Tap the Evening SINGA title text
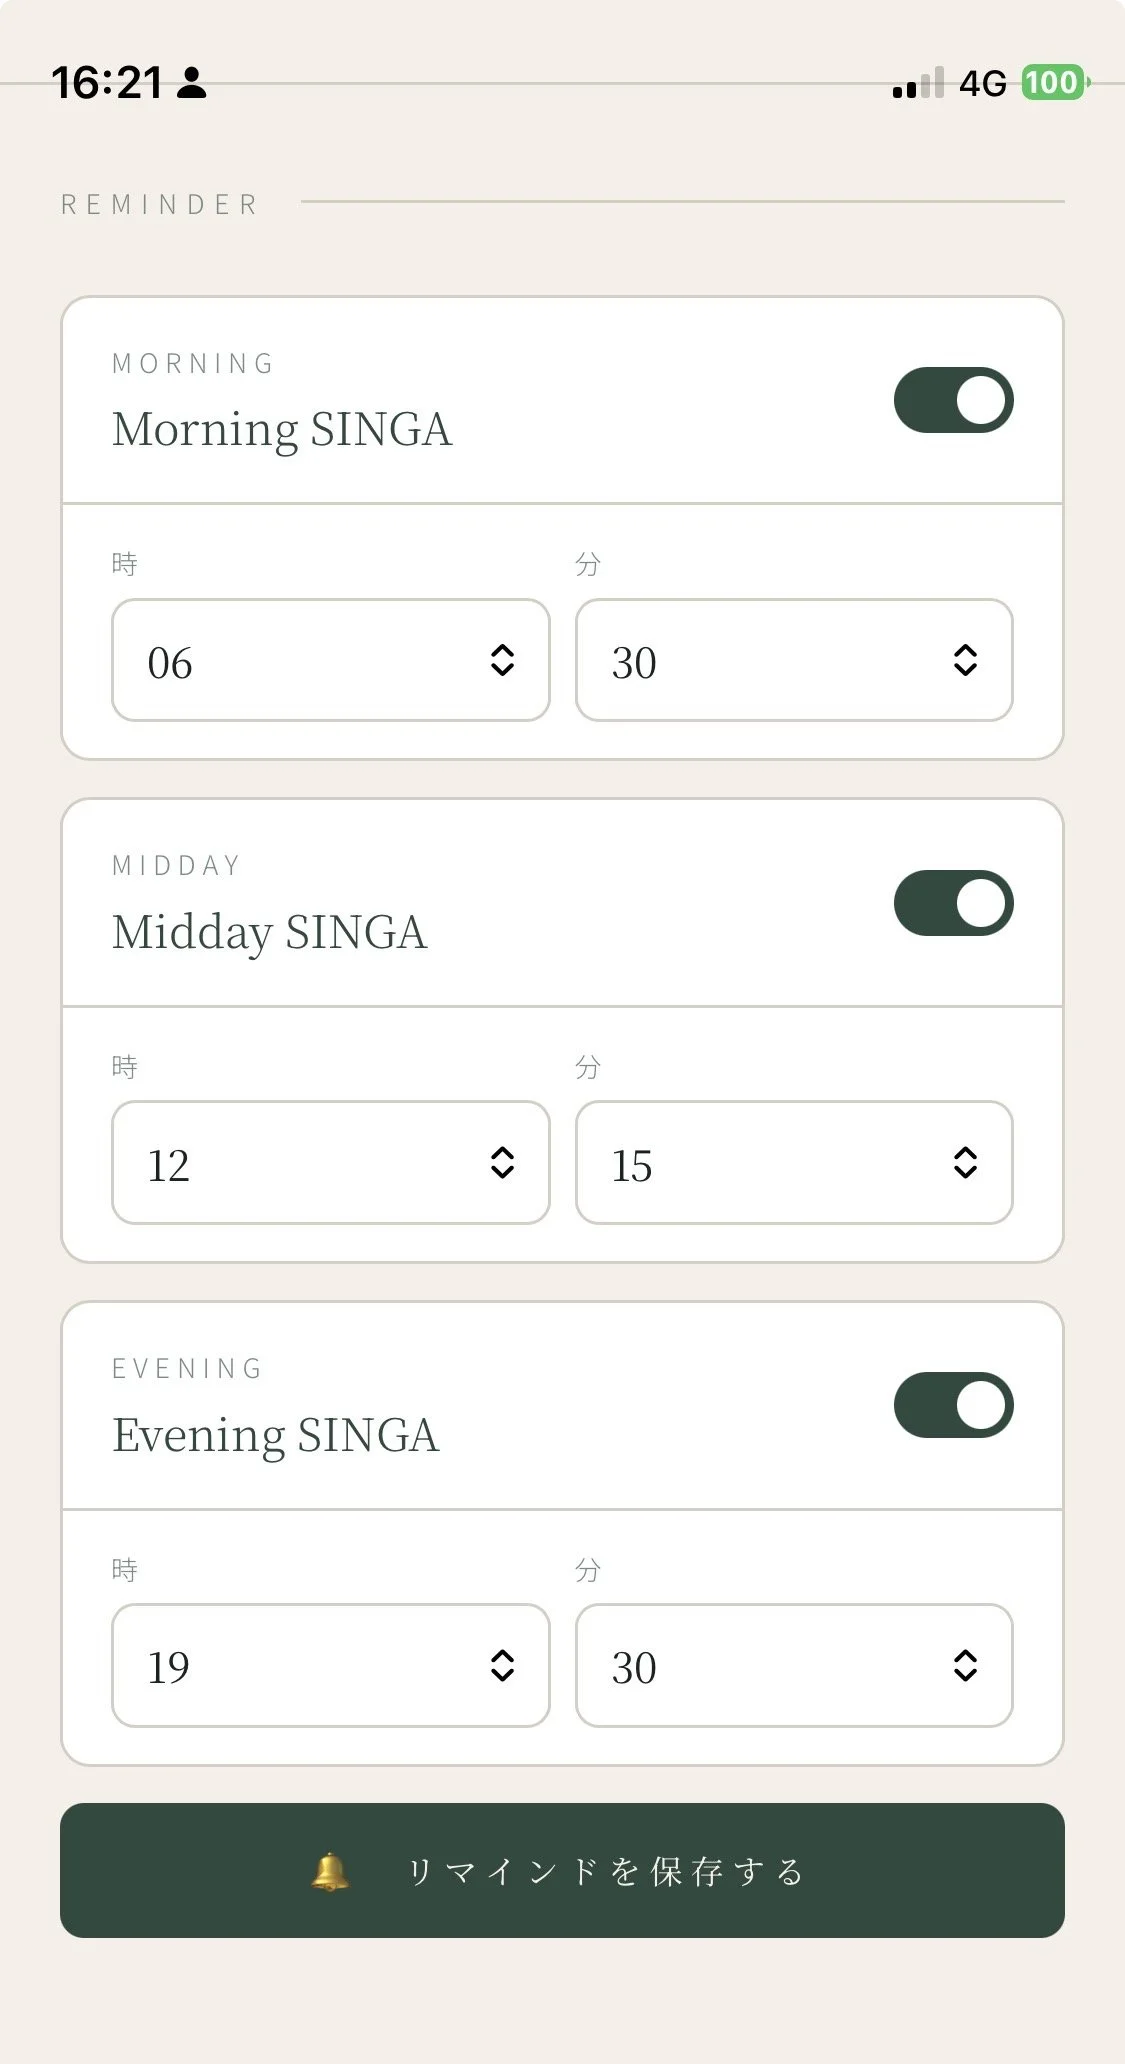This screenshot has width=1125, height=2064. (276, 1436)
